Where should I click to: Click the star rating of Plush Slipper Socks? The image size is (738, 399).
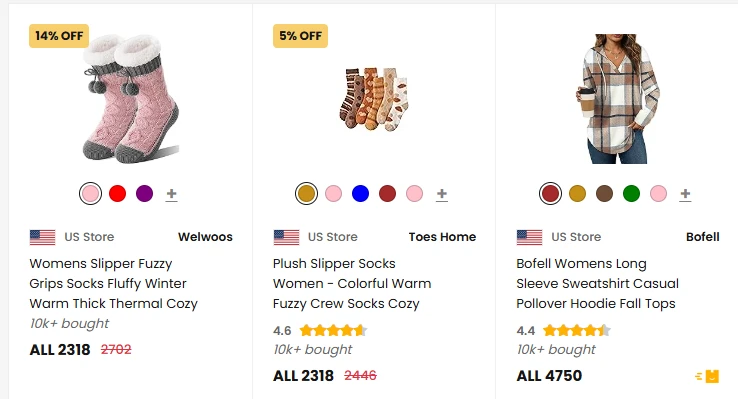[333, 330]
